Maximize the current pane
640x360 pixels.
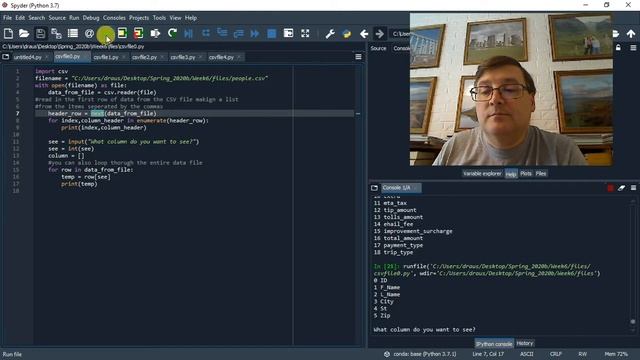[x=289, y=33]
